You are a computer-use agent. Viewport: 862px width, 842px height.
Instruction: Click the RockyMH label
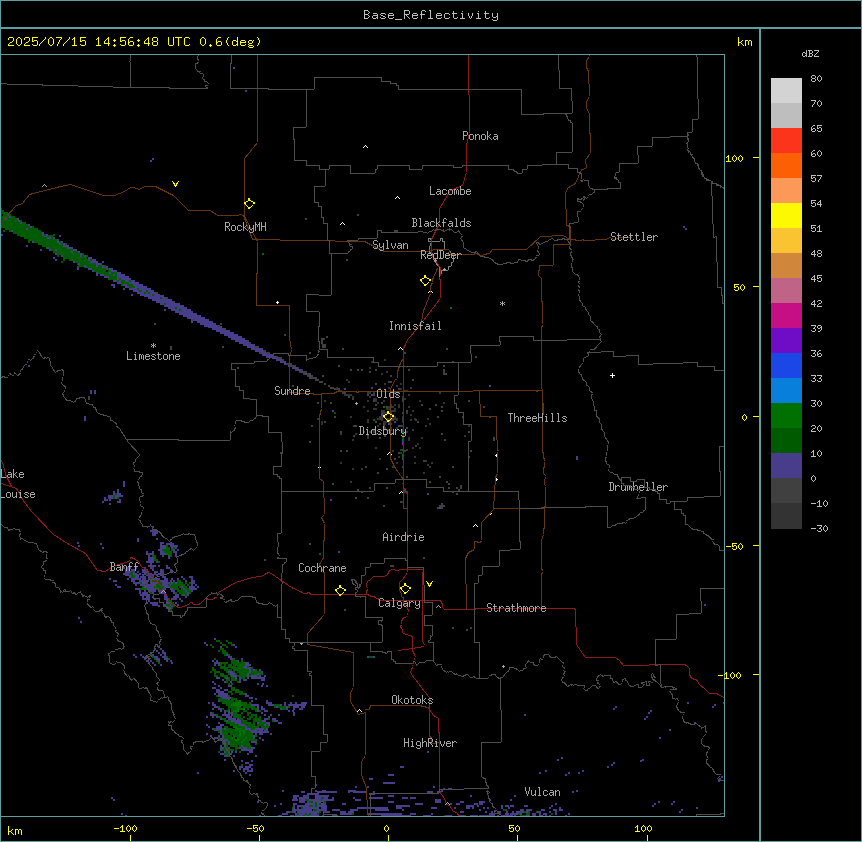click(x=245, y=227)
